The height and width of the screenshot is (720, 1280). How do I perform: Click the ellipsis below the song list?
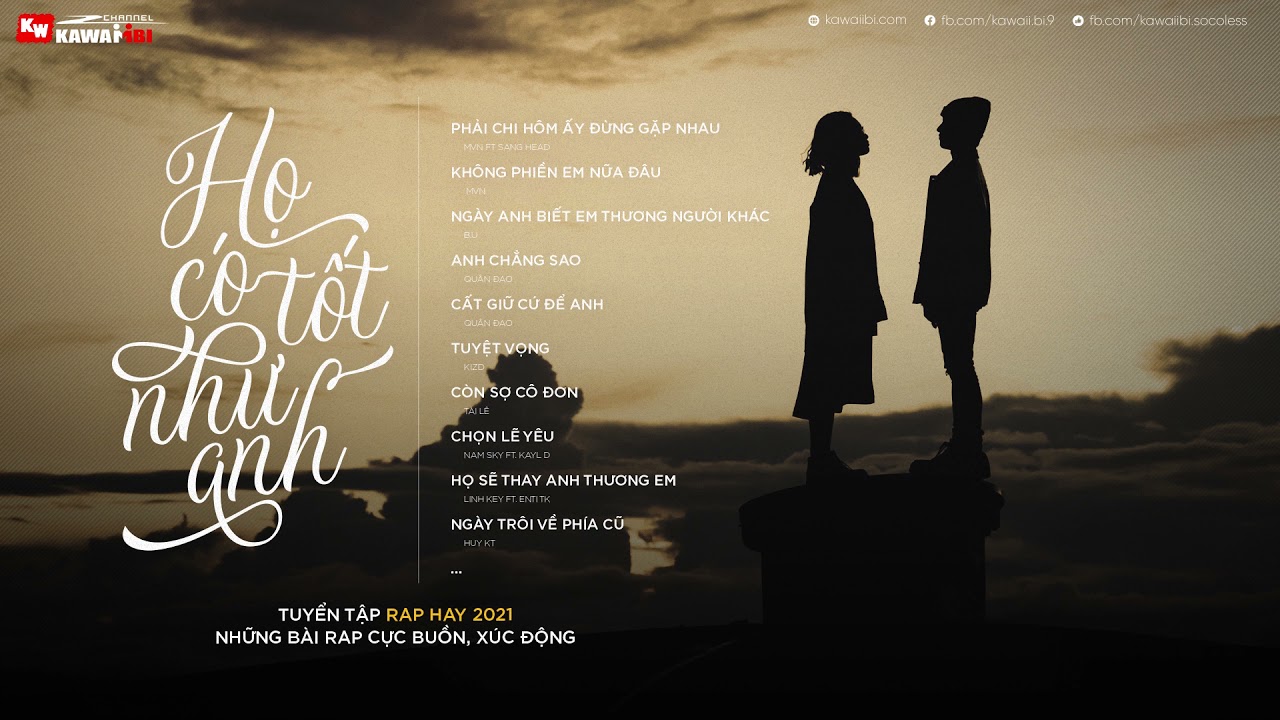click(x=456, y=571)
